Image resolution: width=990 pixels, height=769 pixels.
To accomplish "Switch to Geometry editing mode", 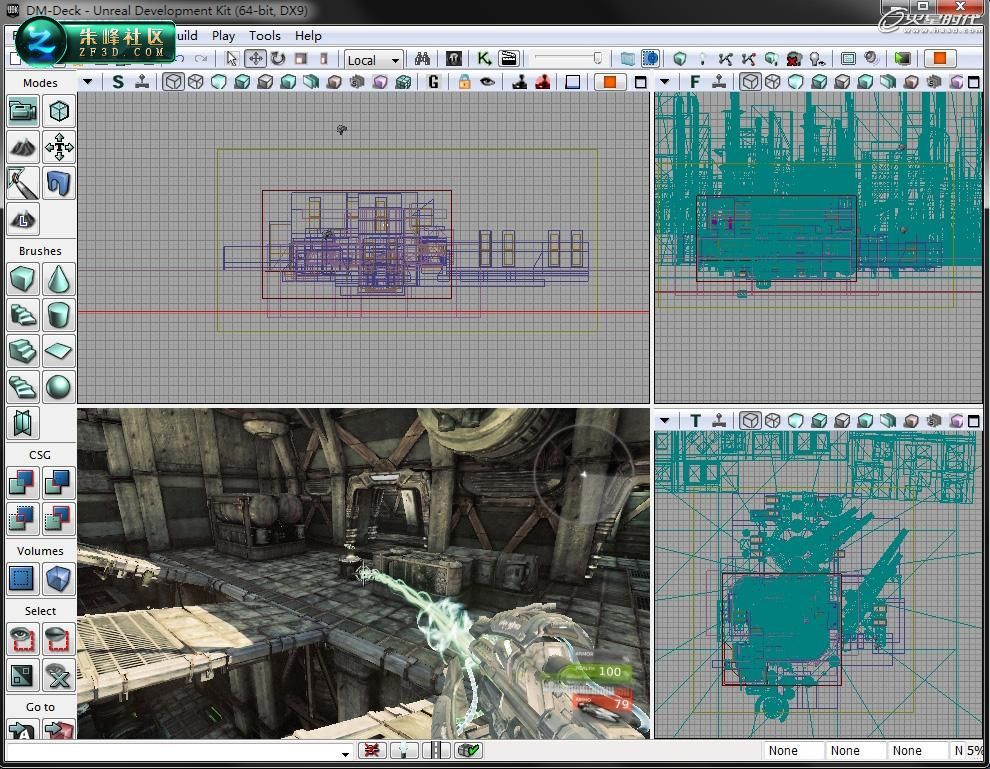I will [59, 112].
